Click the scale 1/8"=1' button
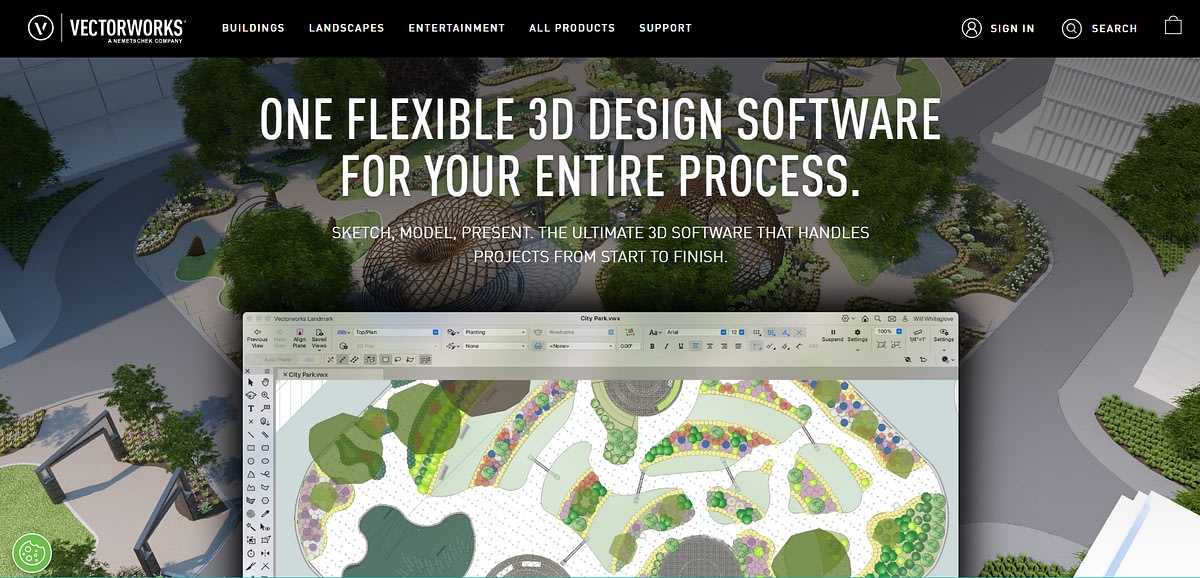 pos(918,336)
